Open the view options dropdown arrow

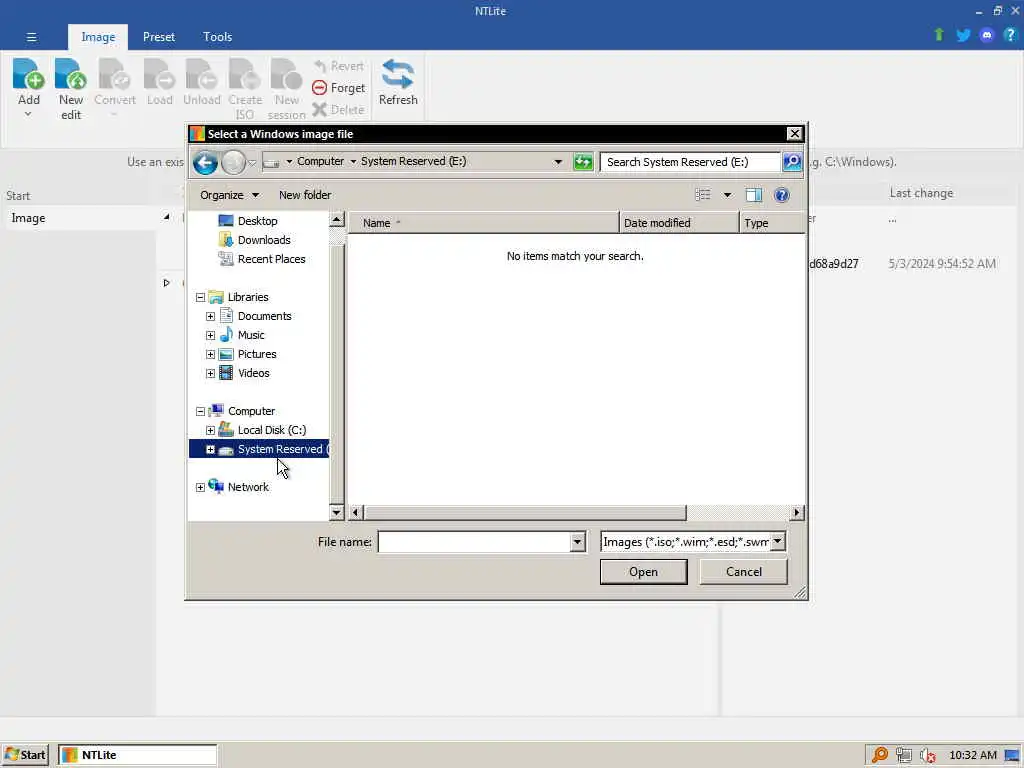727,195
